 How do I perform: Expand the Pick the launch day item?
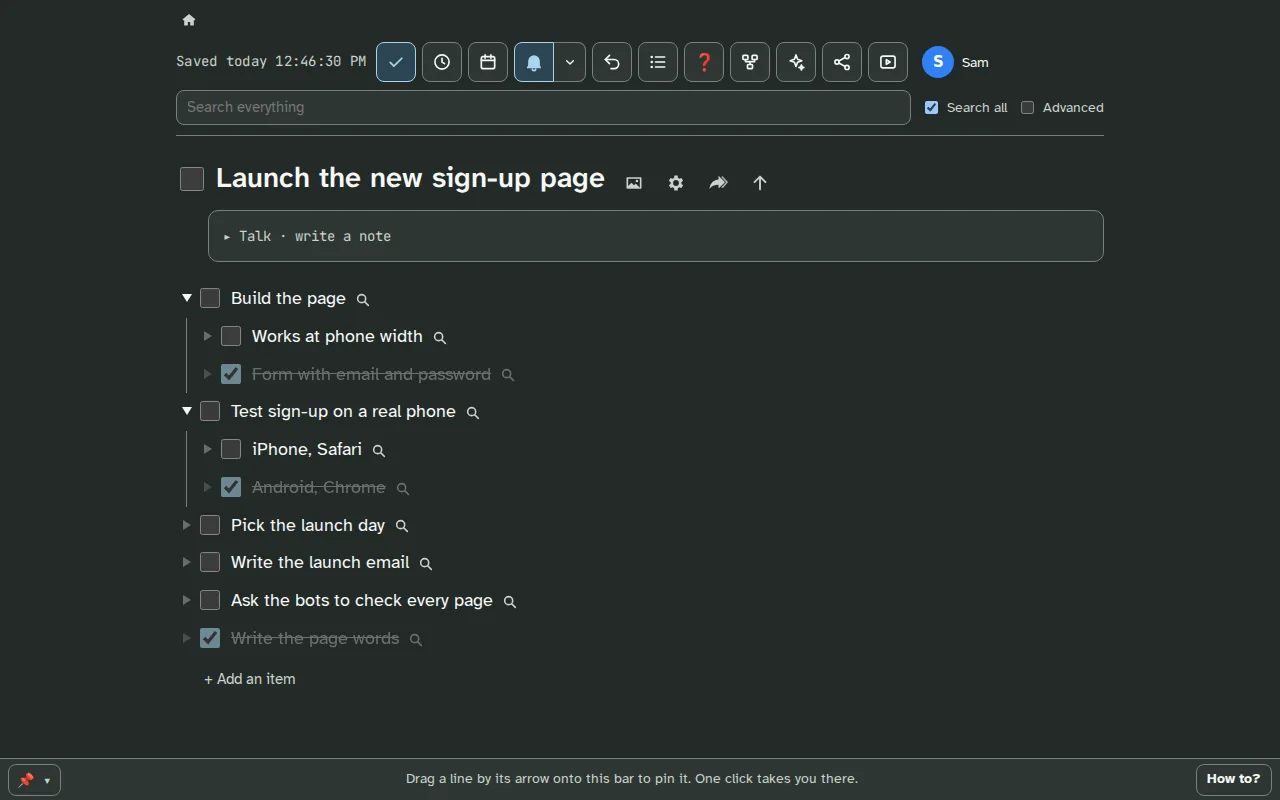pos(187,525)
